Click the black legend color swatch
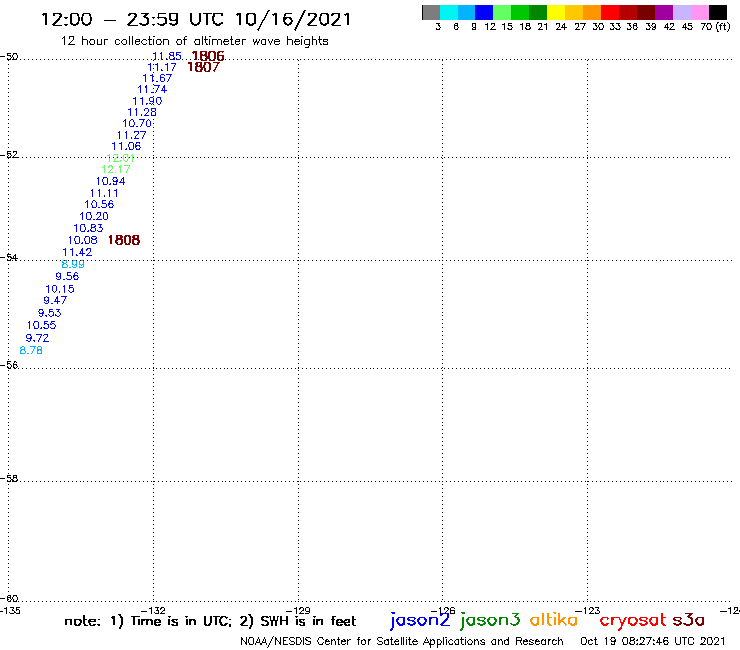This screenshot has height=650, width=740. pos(718,12)
